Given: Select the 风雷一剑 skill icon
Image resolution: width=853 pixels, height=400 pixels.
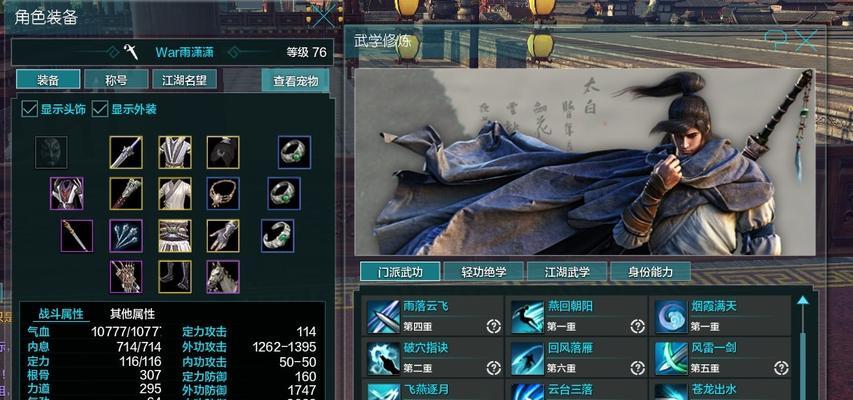Looking at the screenshot, I should tap(671, 358).
